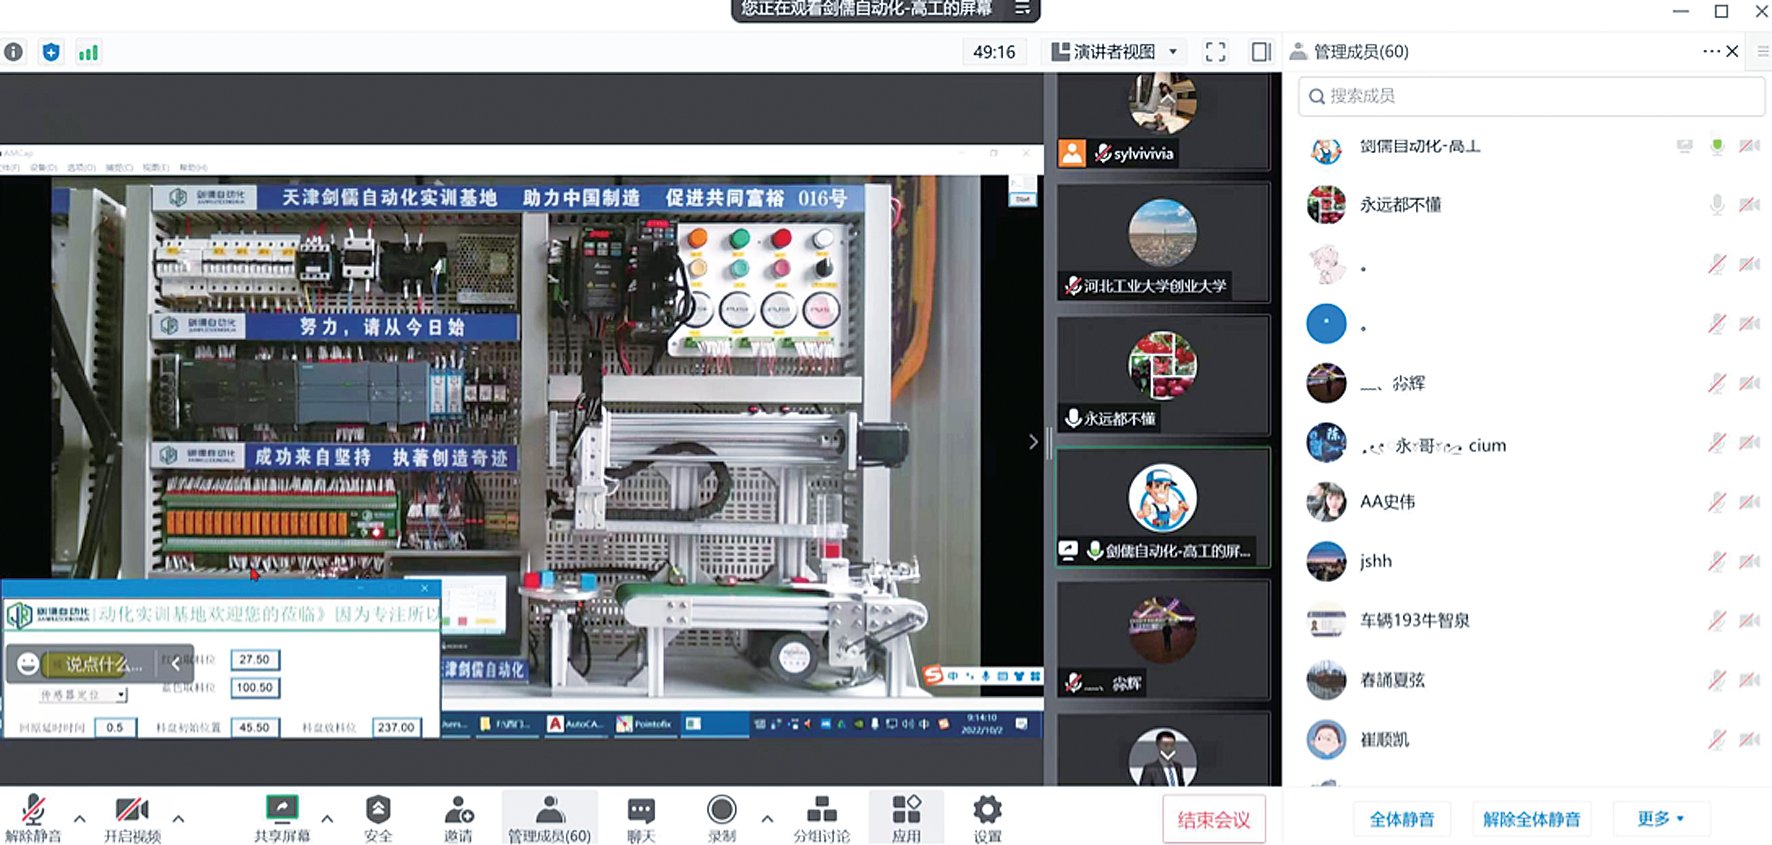Image resolution: width=1772 pixels, height=845 pixels.
Task: Select the 永远都不懂 video thumbnail
Action: (x=1163, y=375)
